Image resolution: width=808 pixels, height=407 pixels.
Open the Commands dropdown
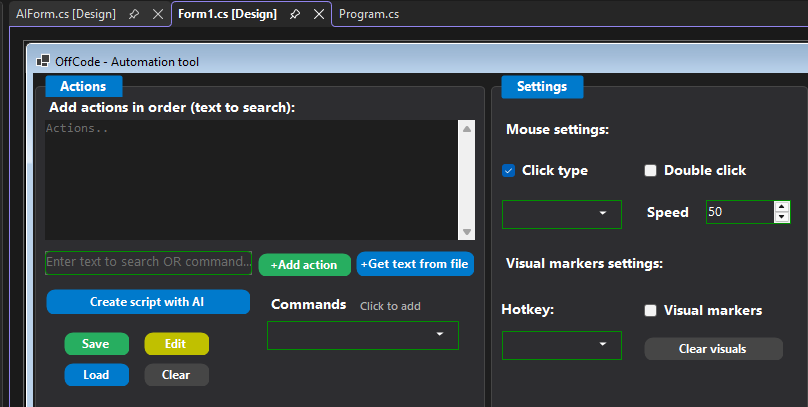click(363, 335)
